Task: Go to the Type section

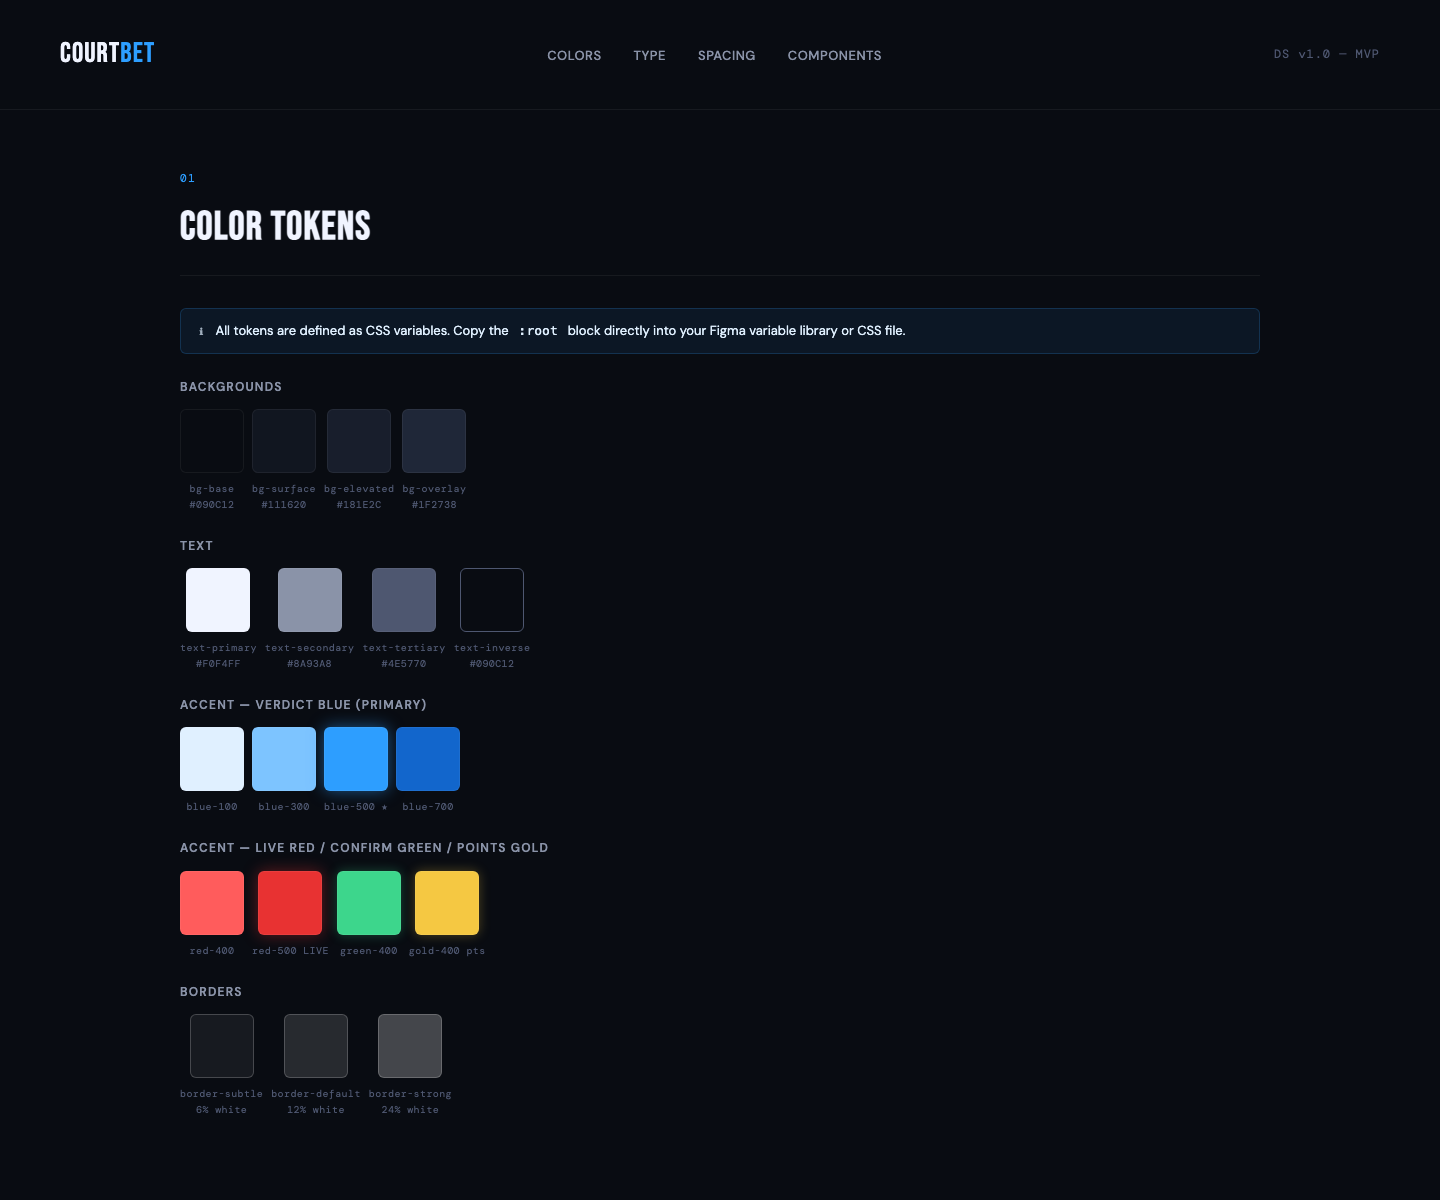Action: point(649,55)
